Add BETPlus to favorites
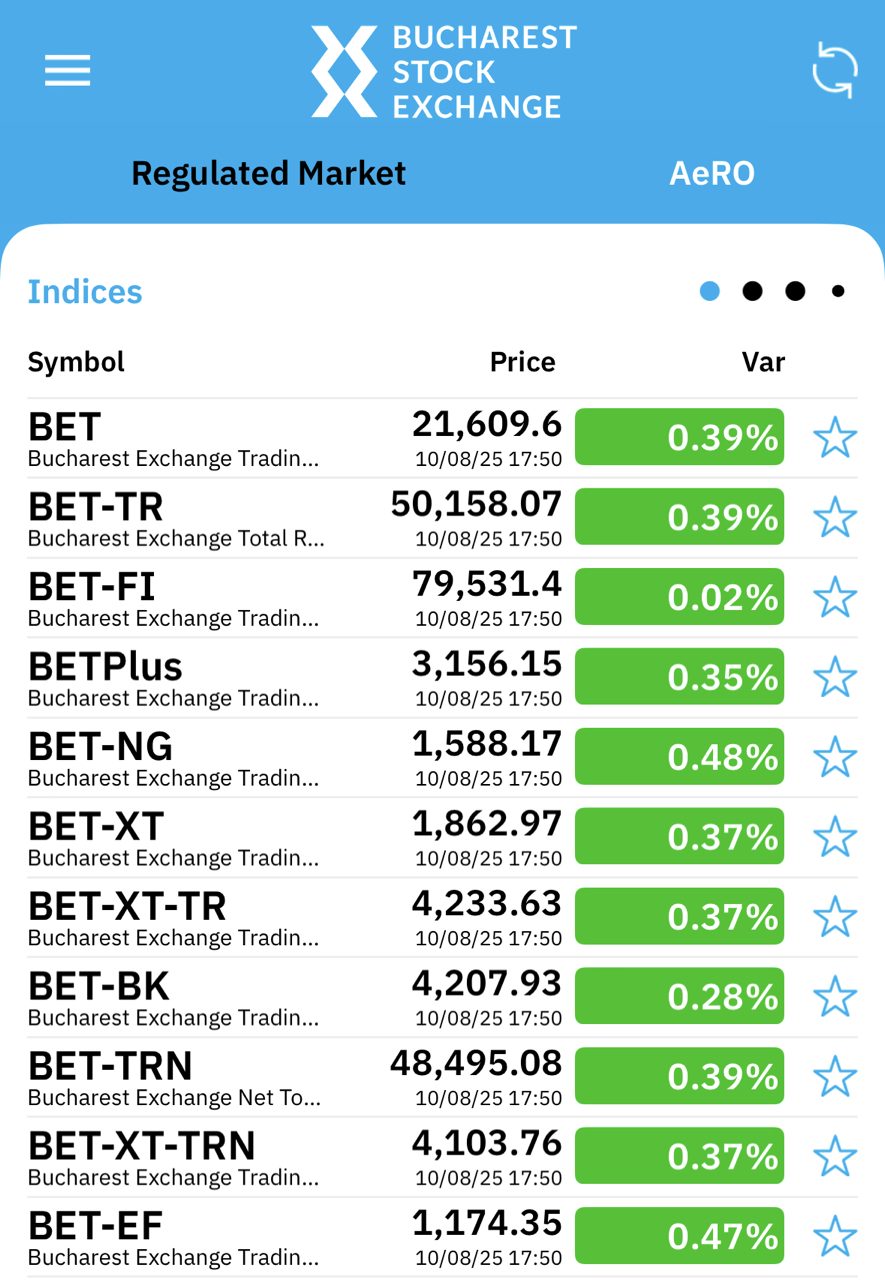The width and height of the screenshot is (885, 1280). pyautogui.click(x=834, y=678)
